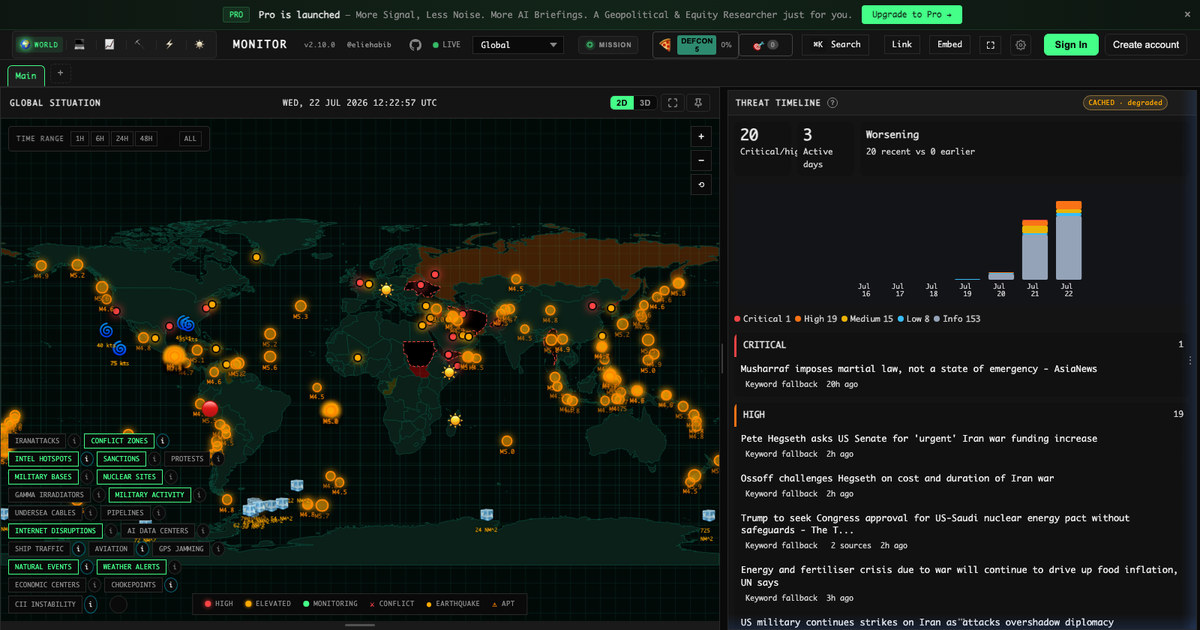This screenshot has width=1200, height=630.
Task: Click the Embed button
Action: coord(950,45)
